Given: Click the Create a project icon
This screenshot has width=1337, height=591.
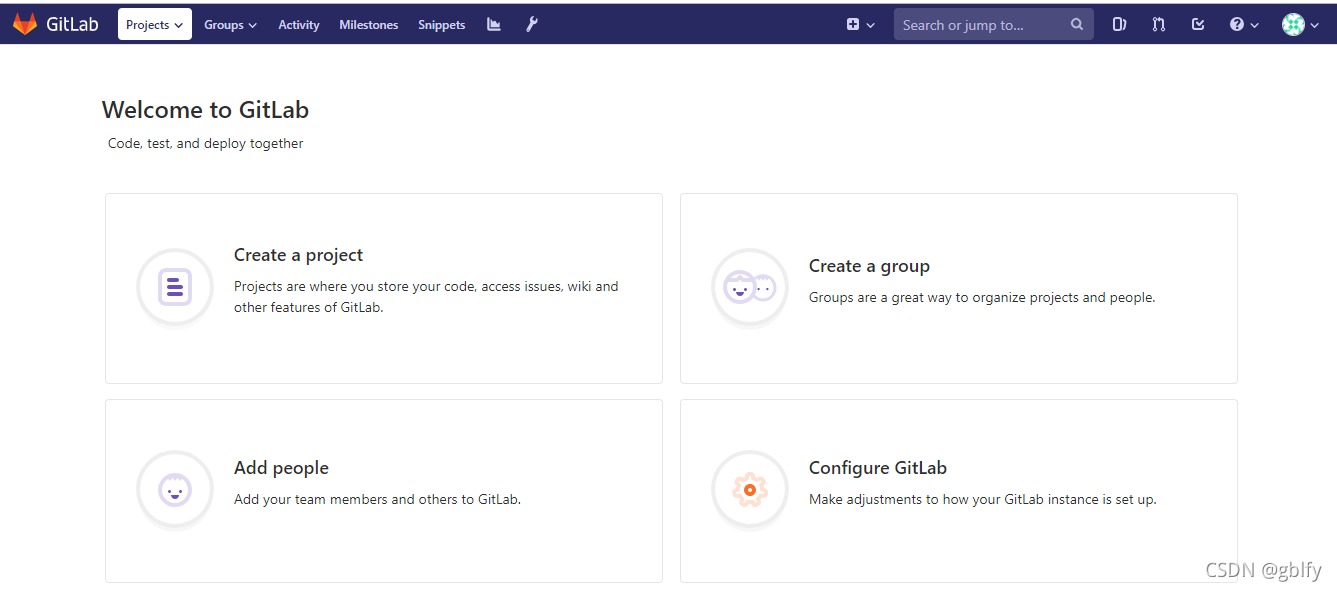Looking at the screenshot, I should click(x=175, y=288).
